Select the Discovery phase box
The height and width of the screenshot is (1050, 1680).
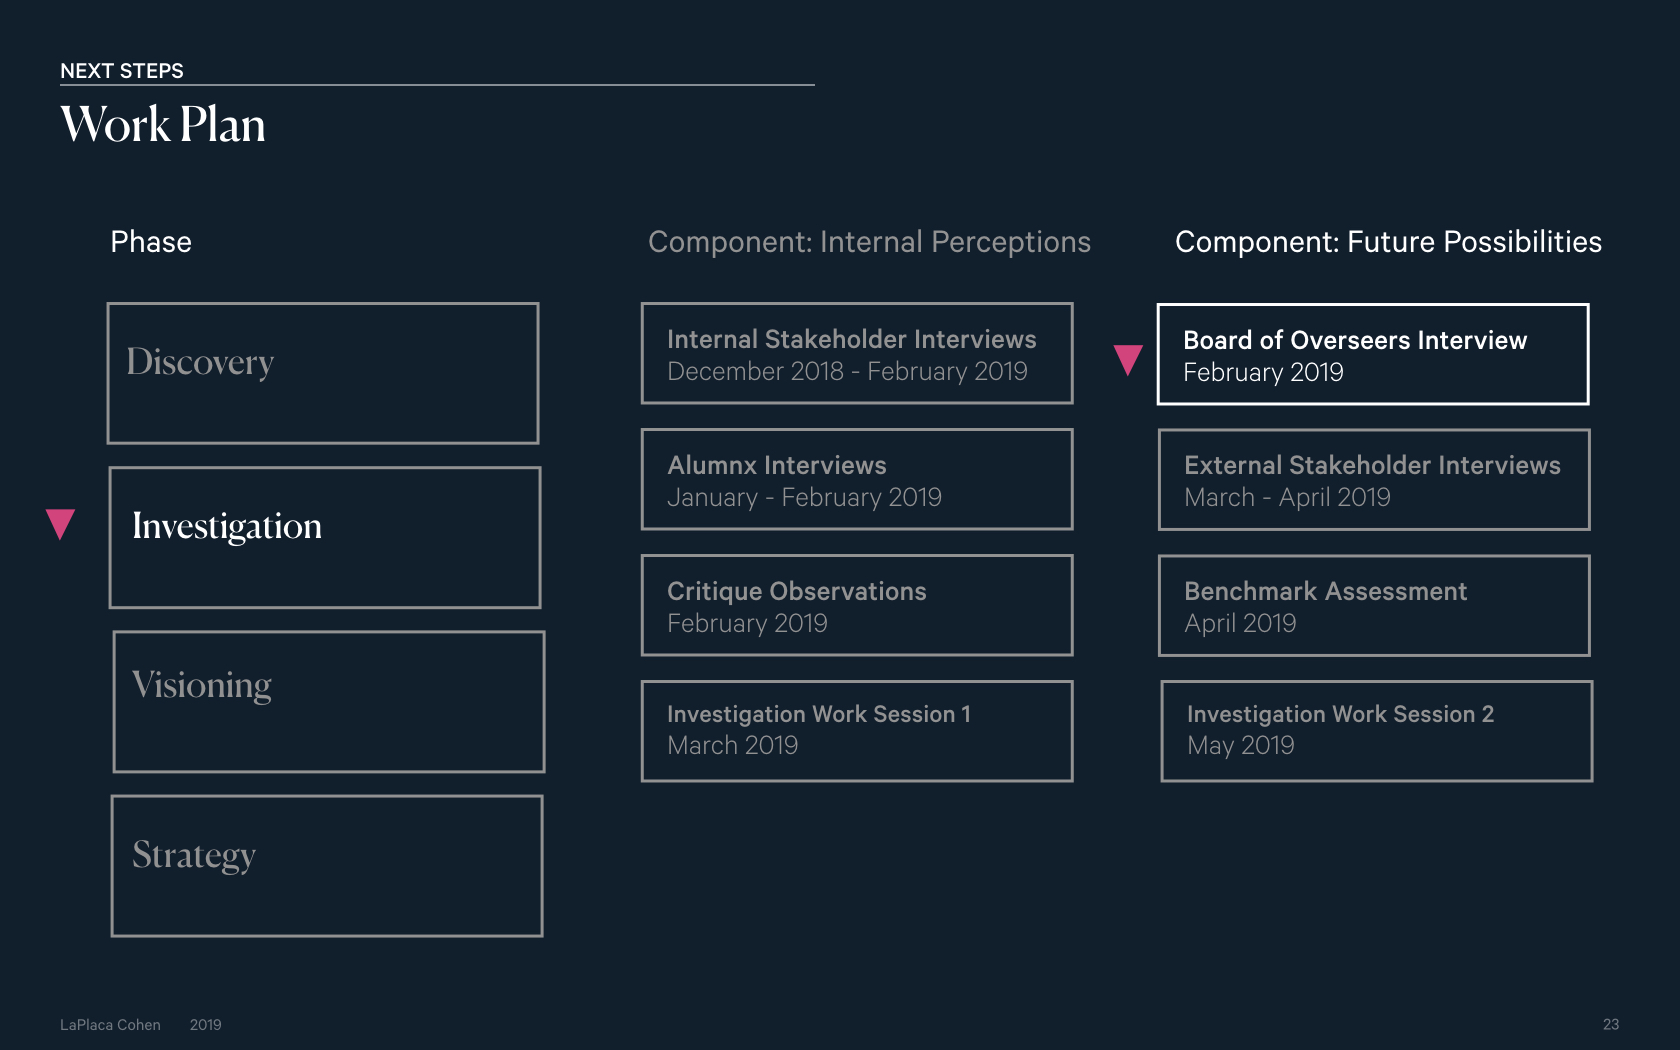point(323,373)
